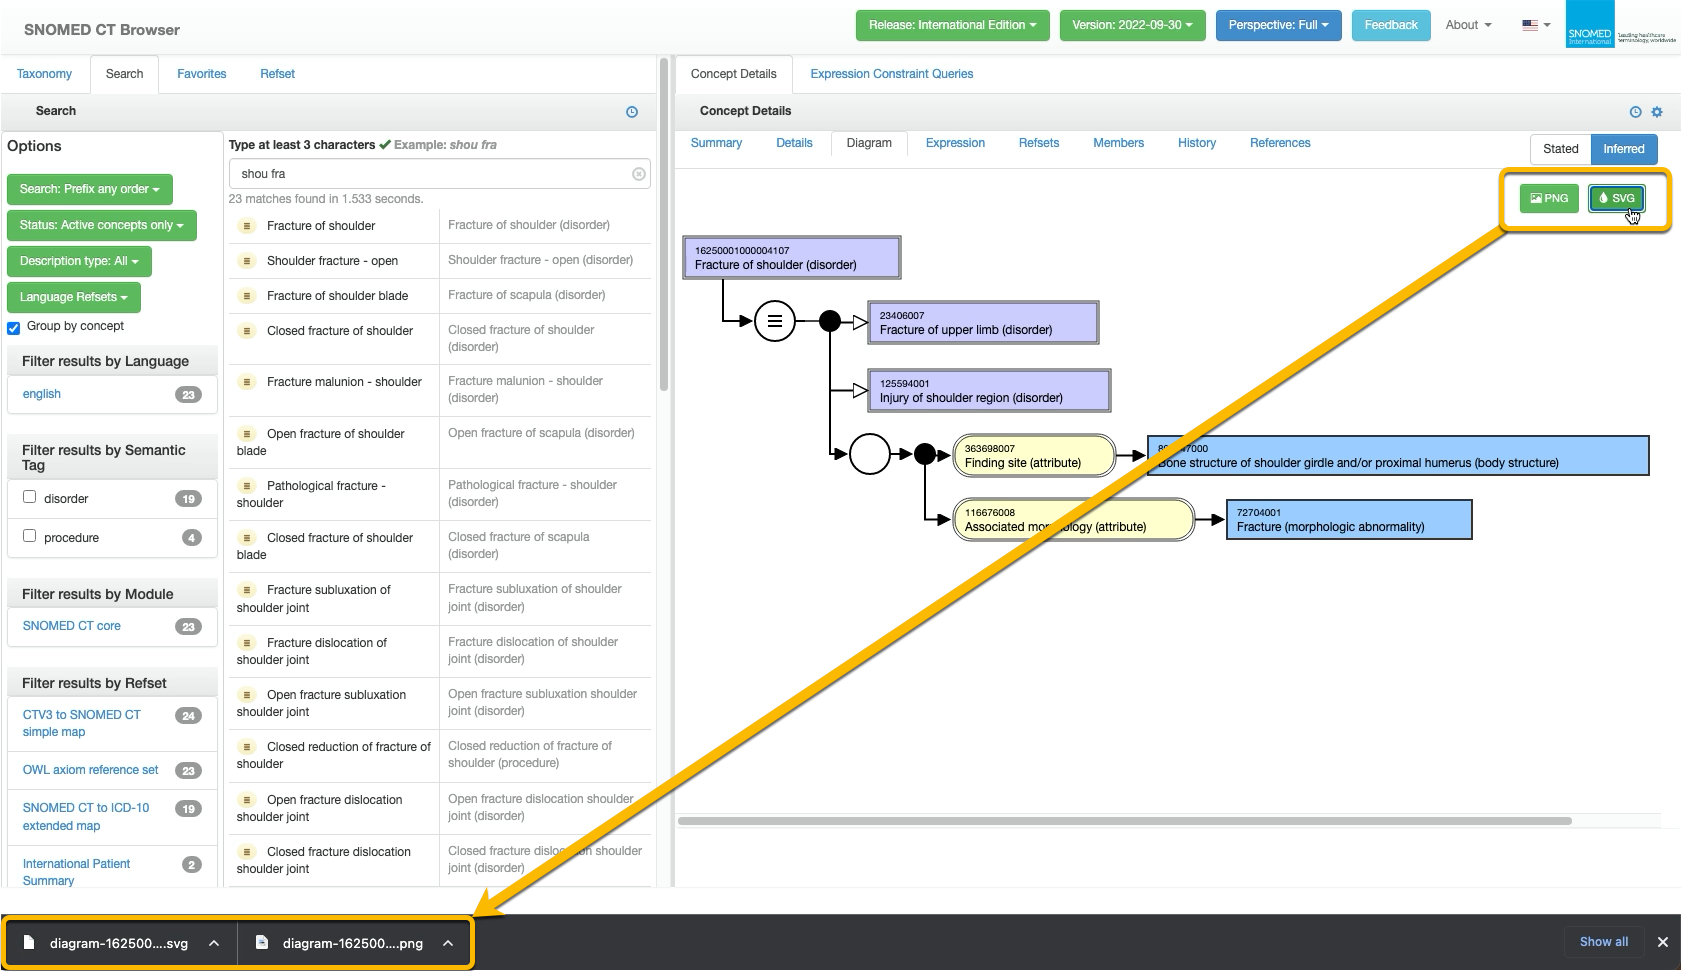Screen dimensions: 1681x971
Task: Filter by english language link
Action: click(42, 394)
